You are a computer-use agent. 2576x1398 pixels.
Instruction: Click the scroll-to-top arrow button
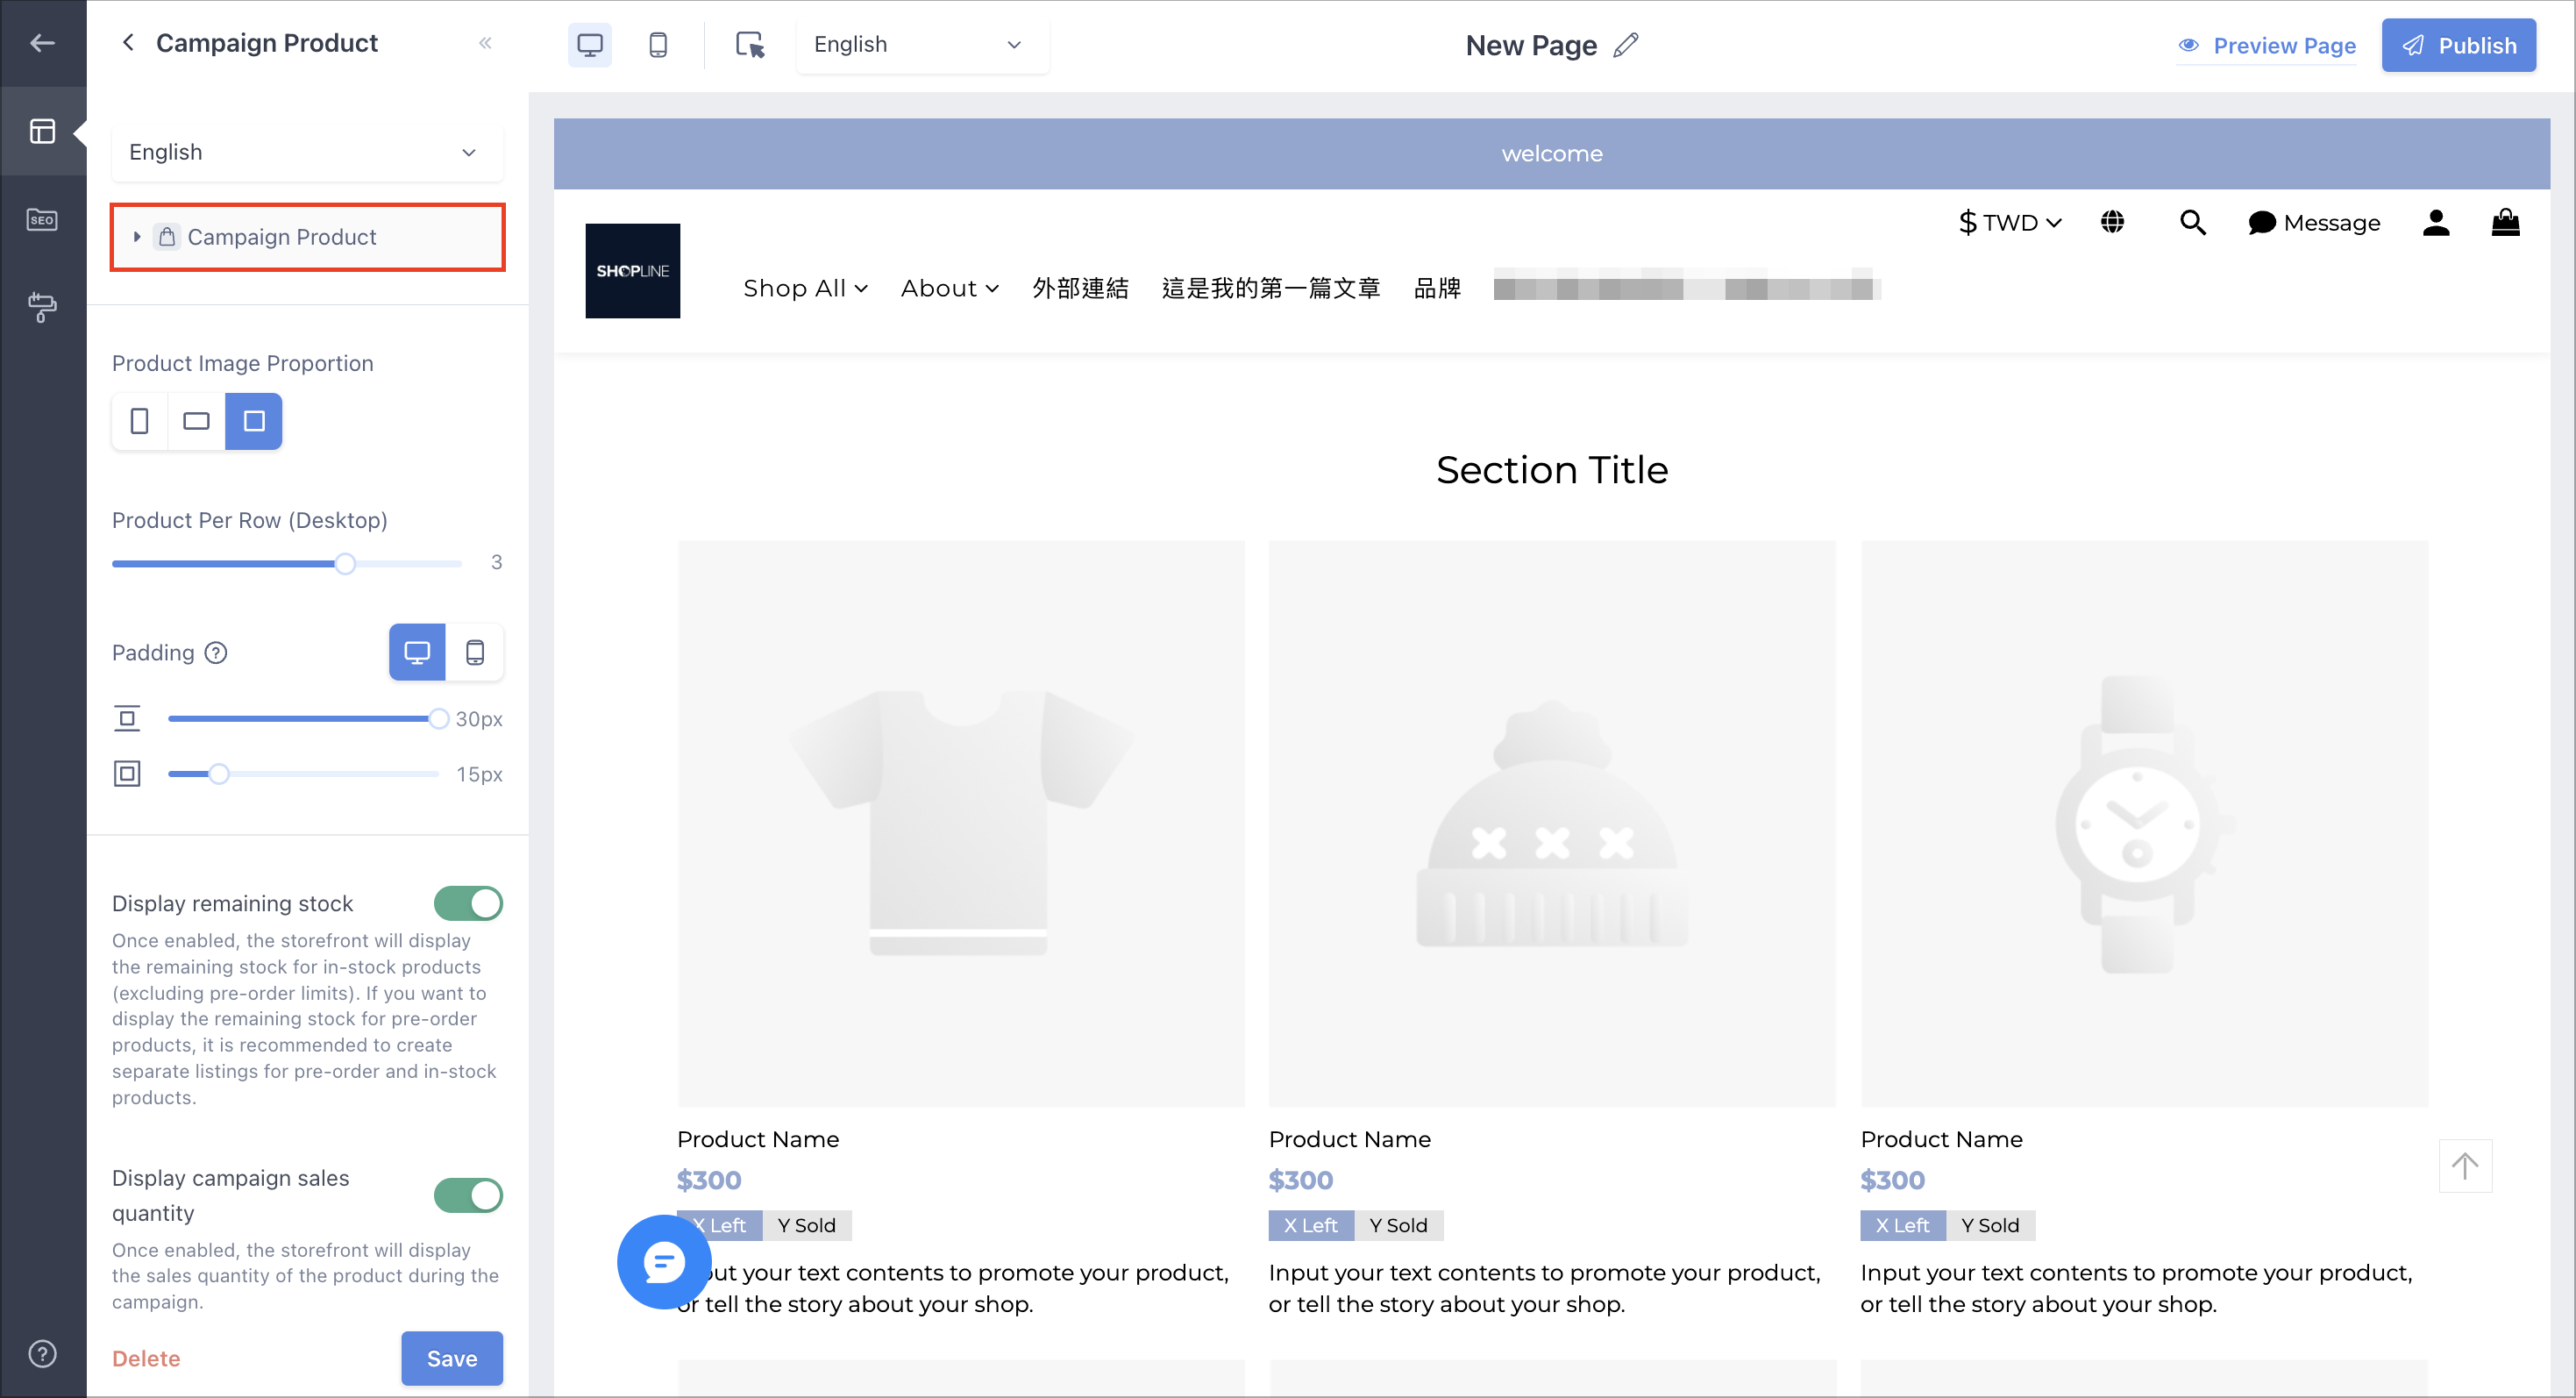(x=2465, y=1166)
